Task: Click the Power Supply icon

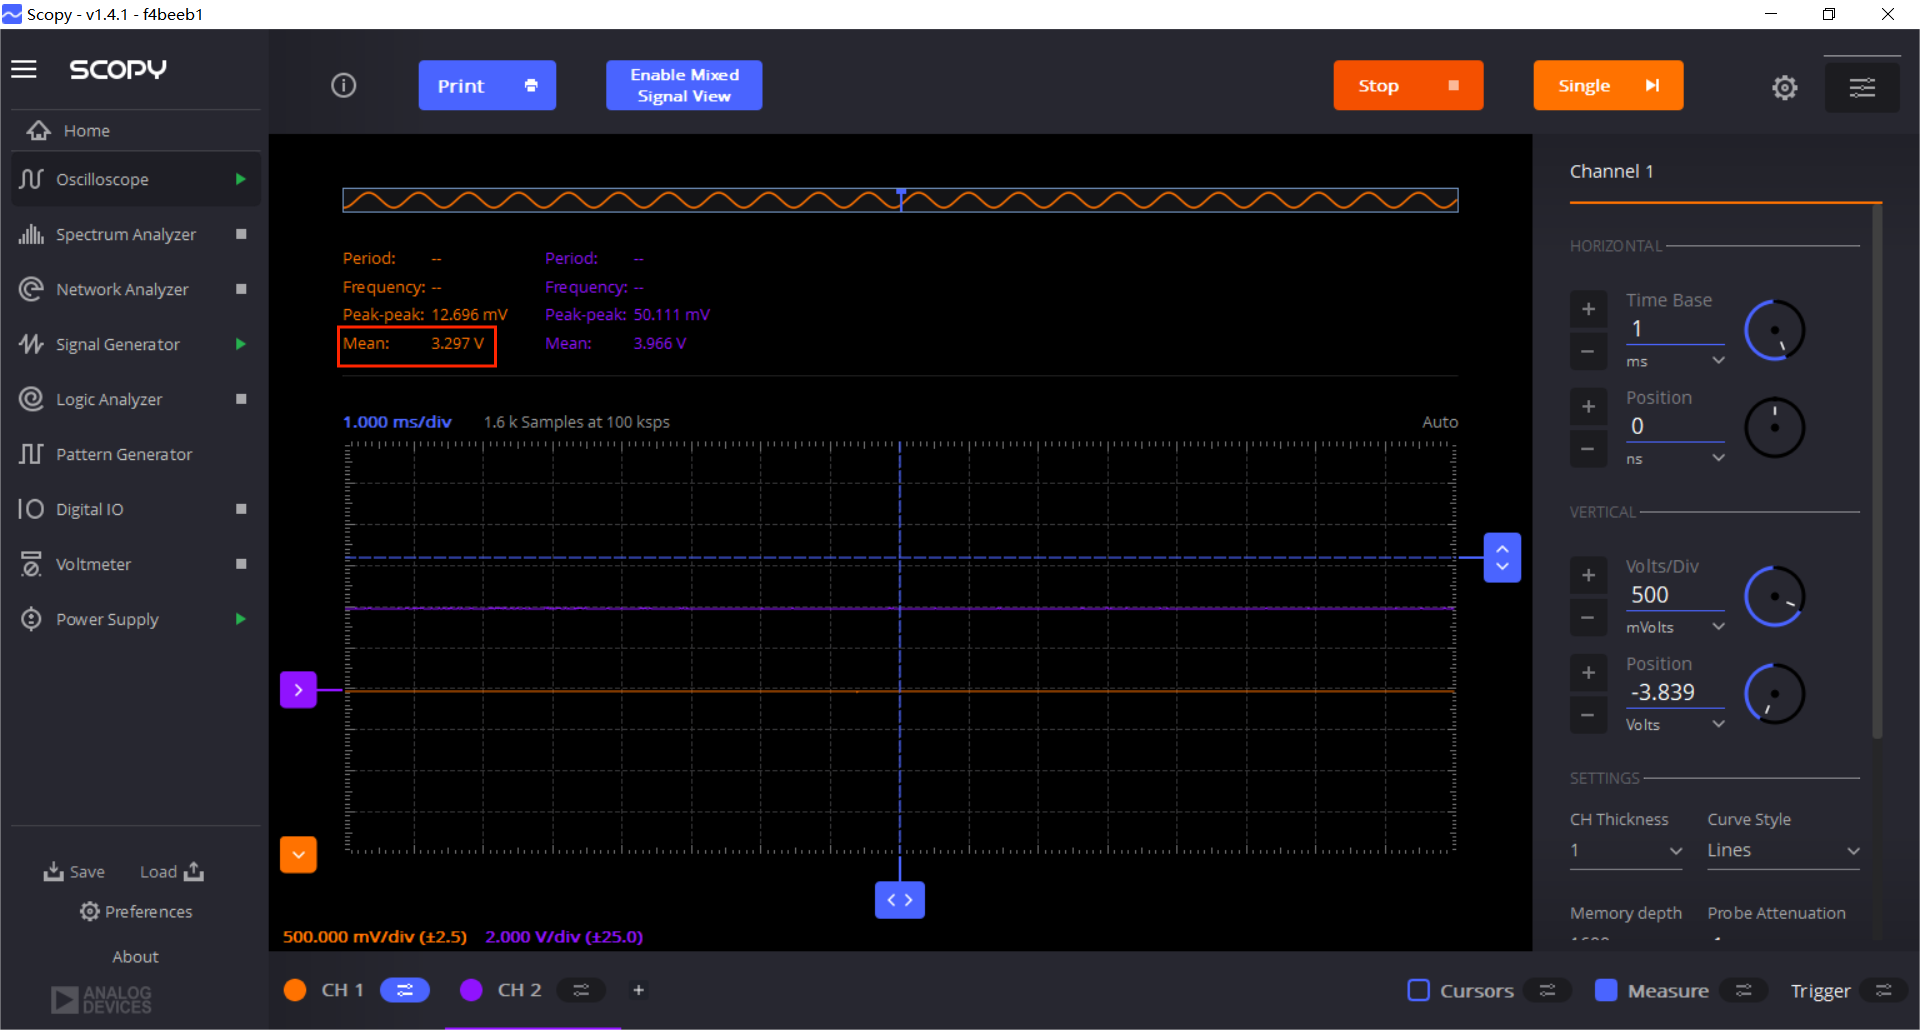Action: pyautogui.click(x=31, y=619)
